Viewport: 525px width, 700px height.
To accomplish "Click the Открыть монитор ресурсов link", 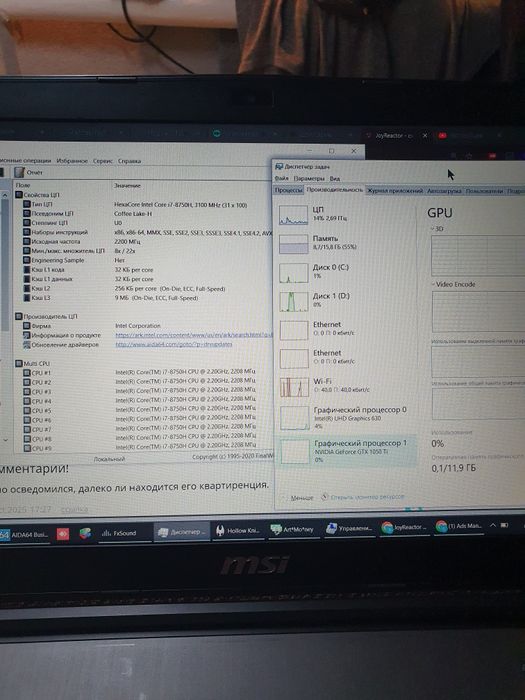I will tap(367, 496).
